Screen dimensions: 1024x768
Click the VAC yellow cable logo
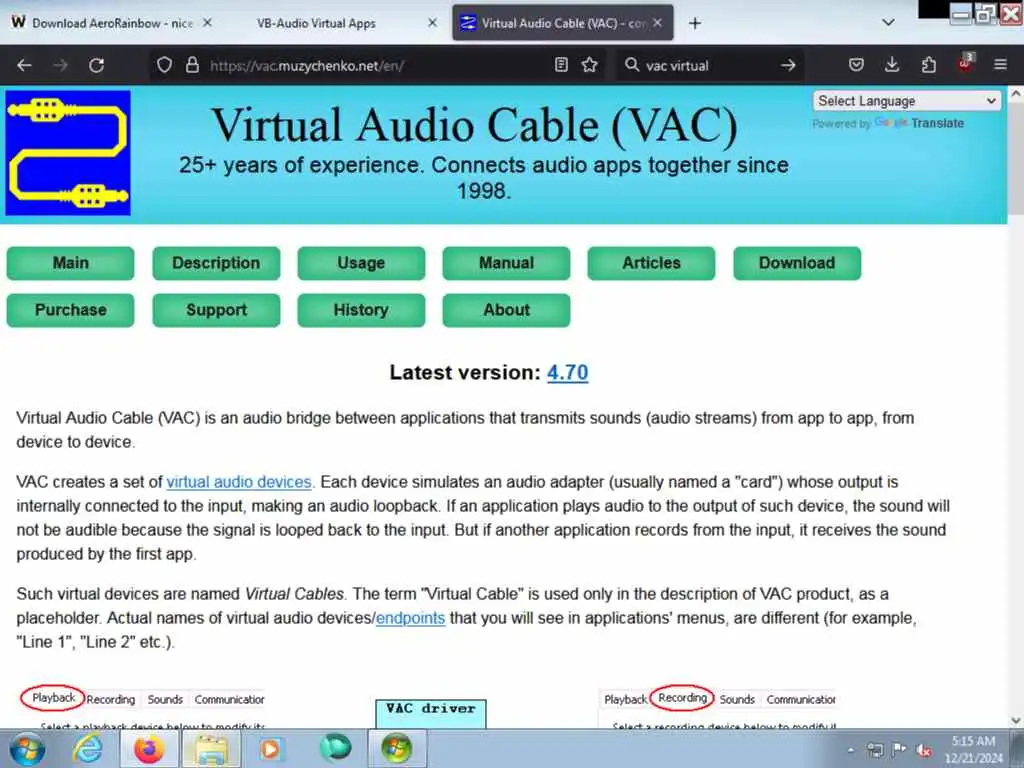click(x=68, y=153)
